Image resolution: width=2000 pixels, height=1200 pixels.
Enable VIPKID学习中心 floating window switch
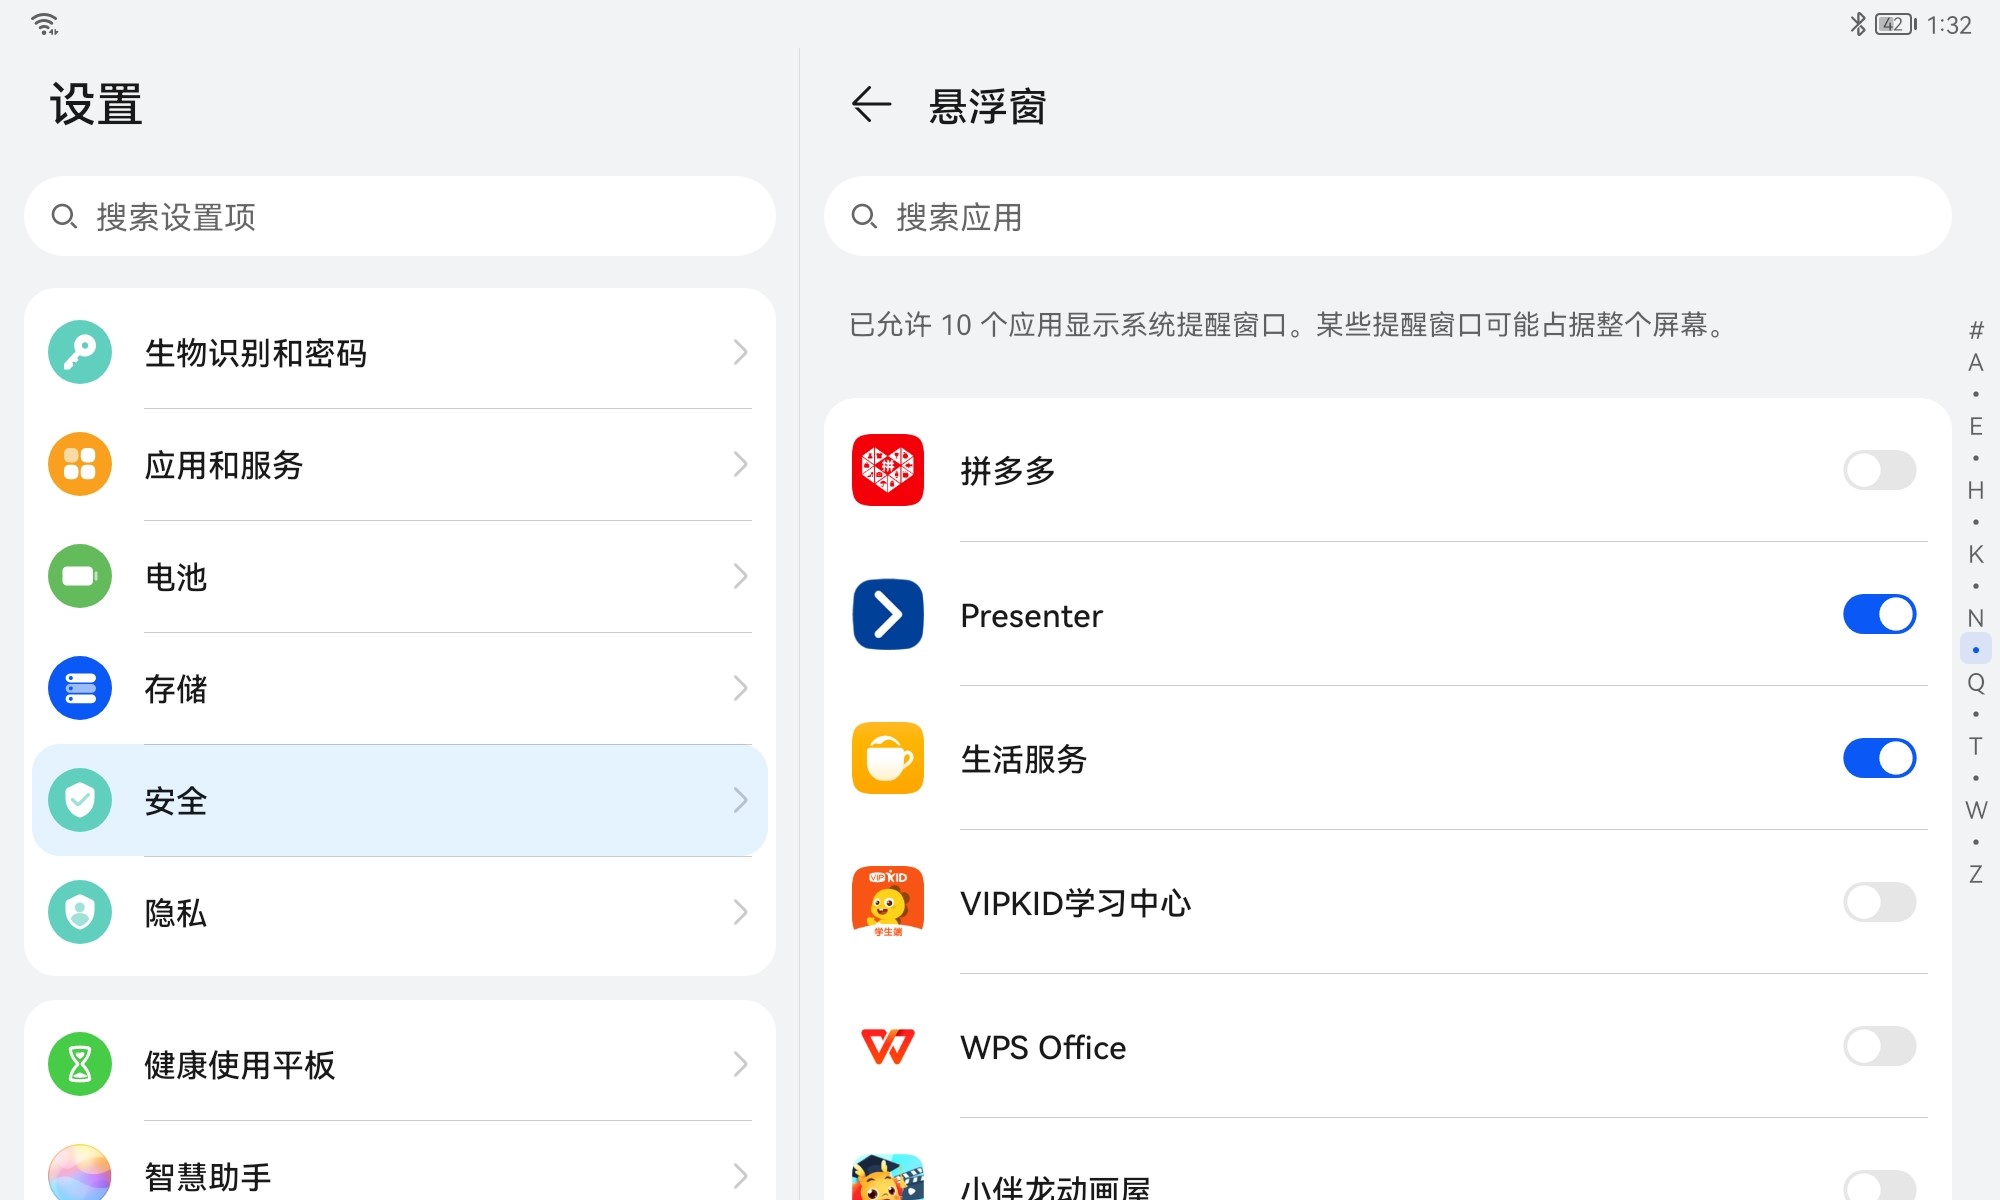pyautogui.click(x=1880, y=902)
